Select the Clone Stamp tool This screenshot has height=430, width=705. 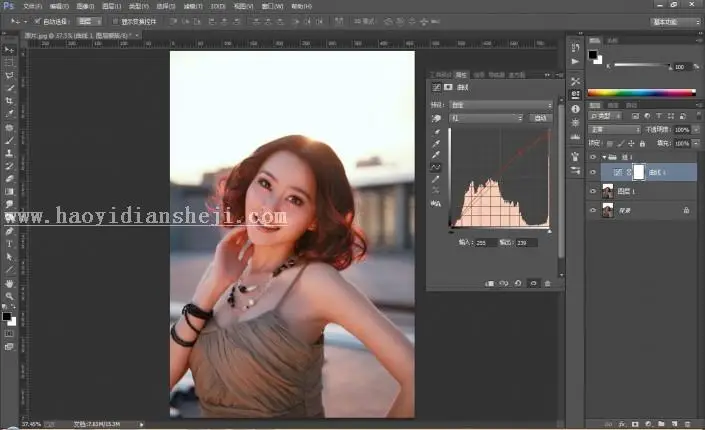pos(9,153)
